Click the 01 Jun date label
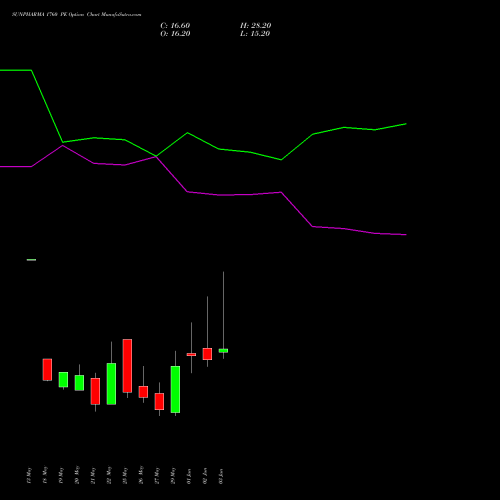This screenshot has height=500, width=500. [189, 476]
